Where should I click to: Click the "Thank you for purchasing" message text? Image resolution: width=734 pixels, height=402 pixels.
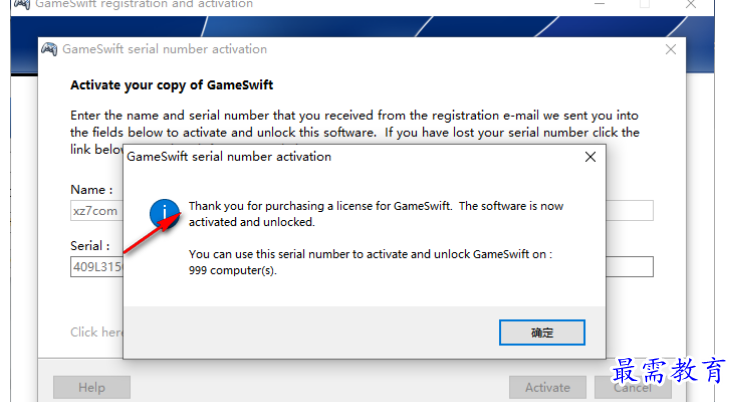376,214
